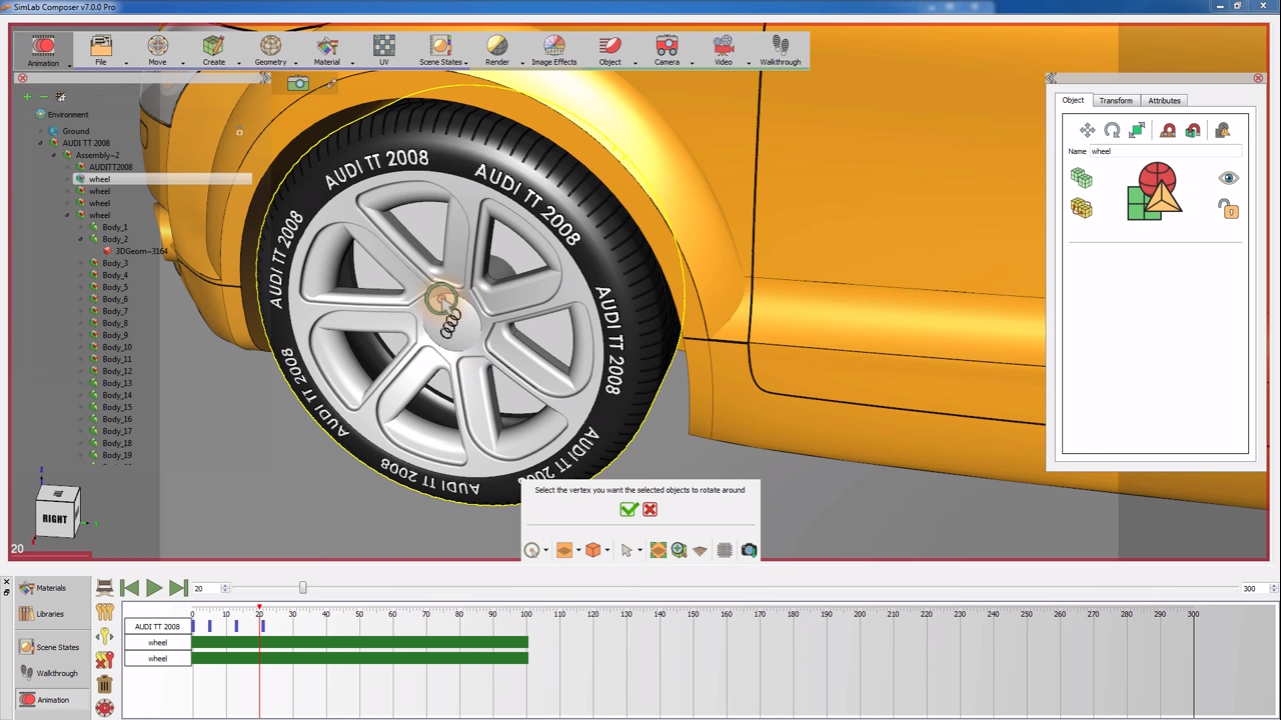Click the snap-to-ground magnet icon

1167,130
